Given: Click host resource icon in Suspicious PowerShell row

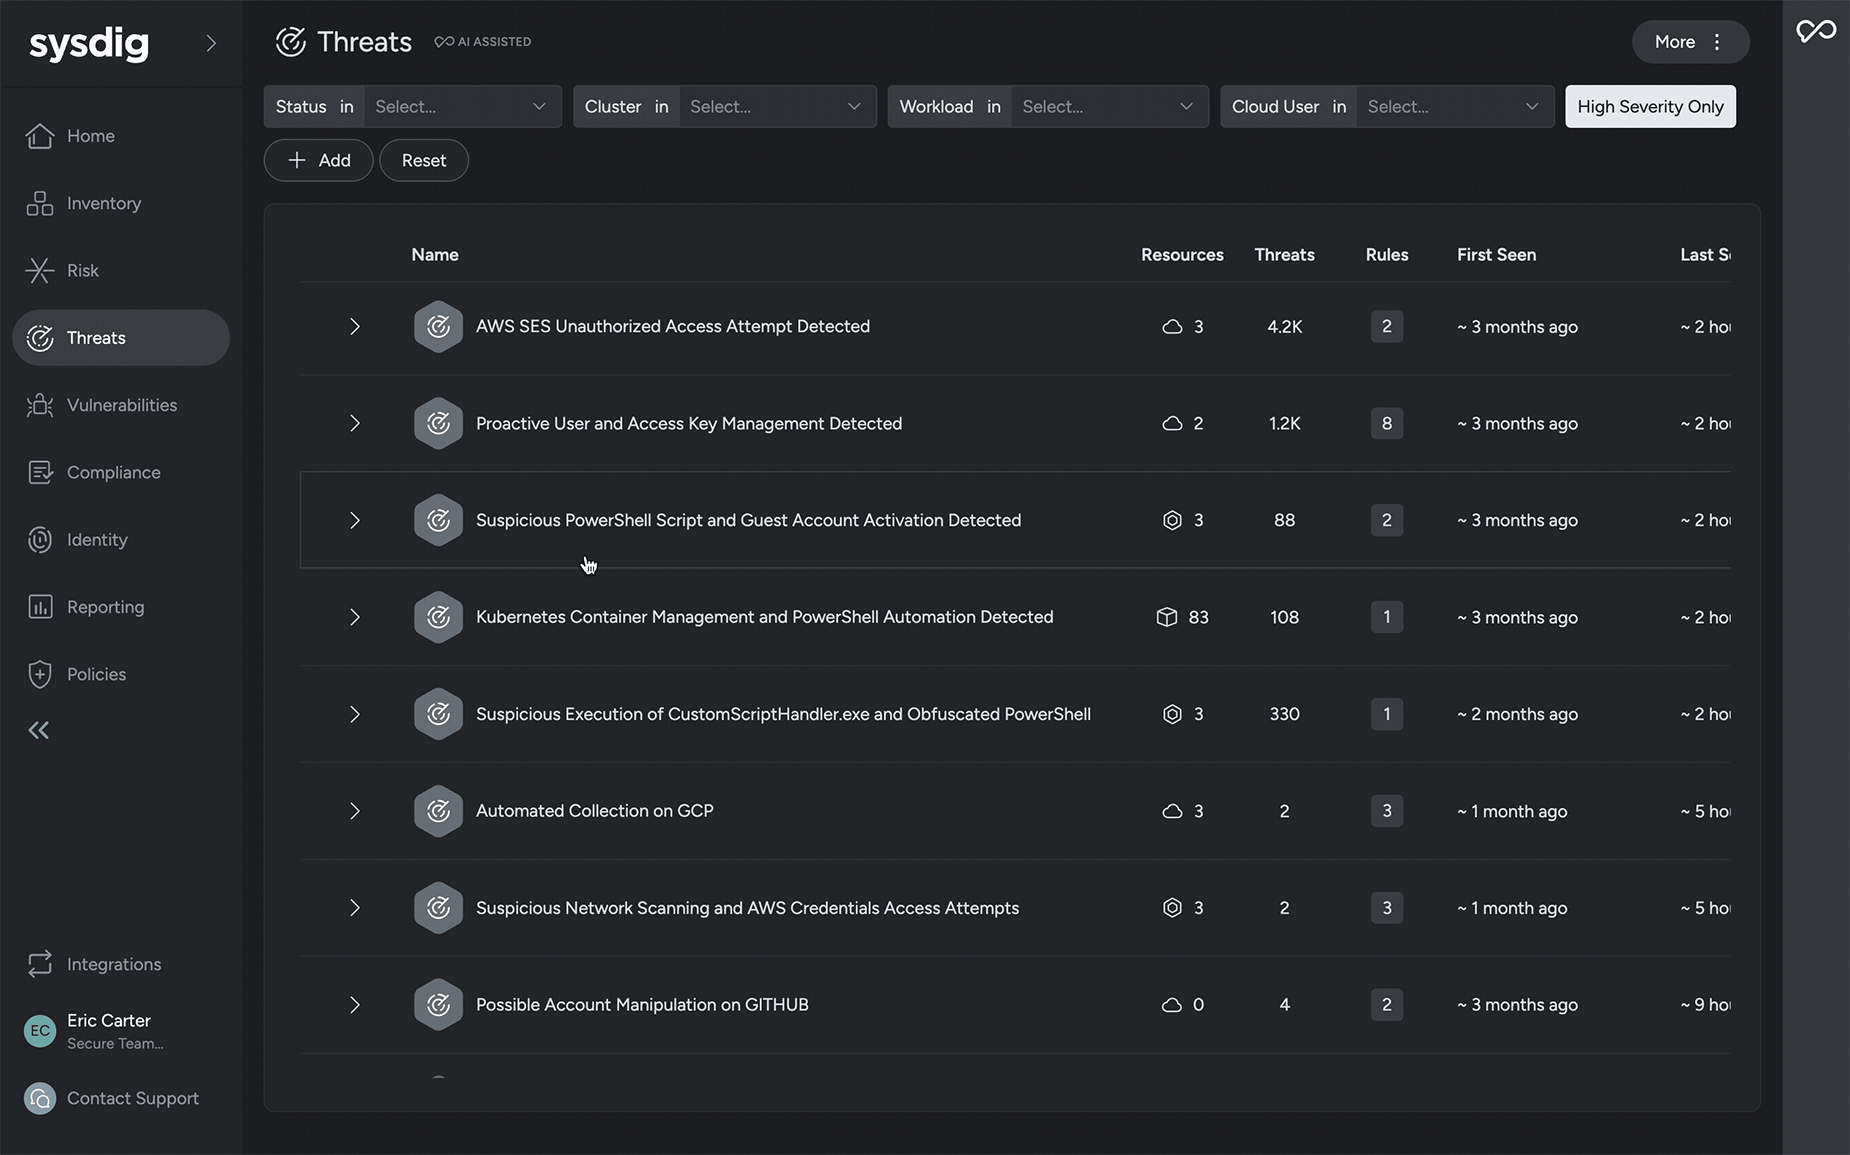Looking at the screenshot, I should (1172, 520).
